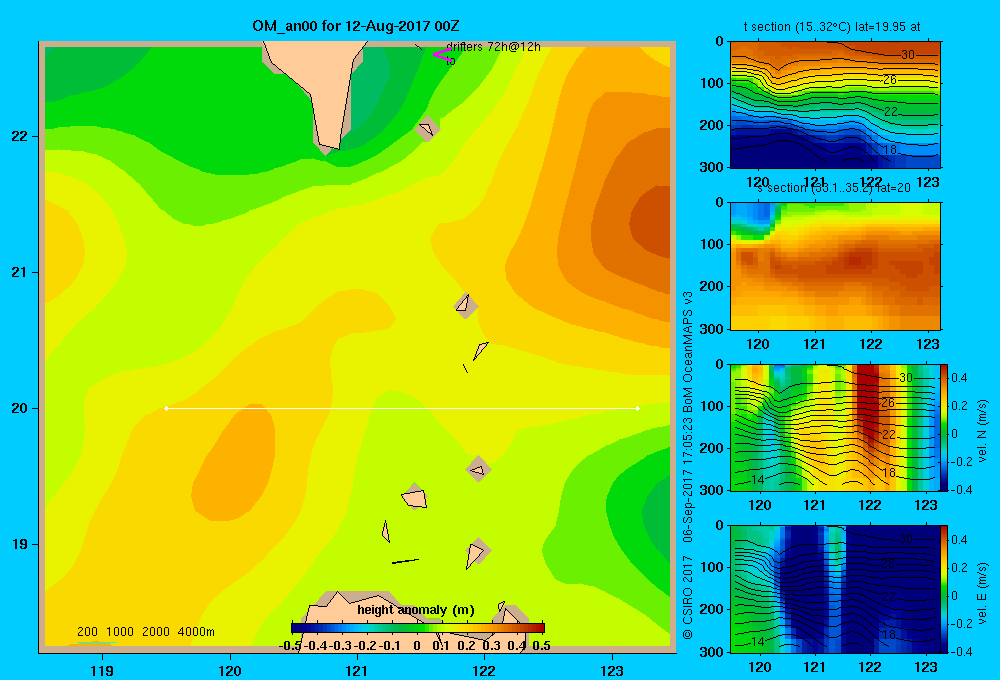1000x680 pixels.
Task: Click the title "OM_an00 for 12-Aug-2017 00Z"
Action: coord(356,26)
